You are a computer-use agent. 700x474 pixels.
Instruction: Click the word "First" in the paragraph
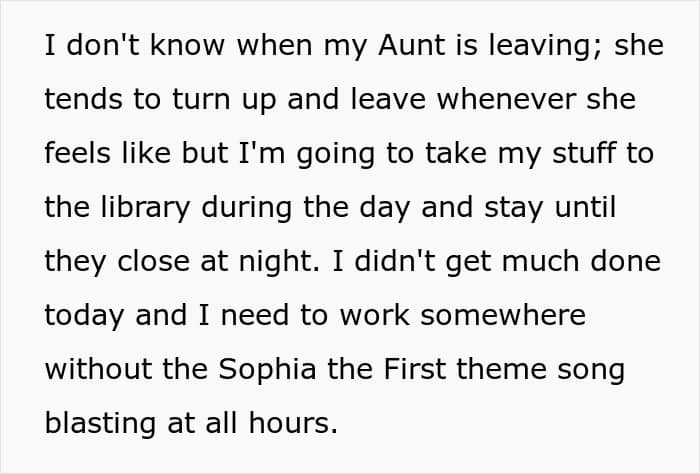(414, 369)
